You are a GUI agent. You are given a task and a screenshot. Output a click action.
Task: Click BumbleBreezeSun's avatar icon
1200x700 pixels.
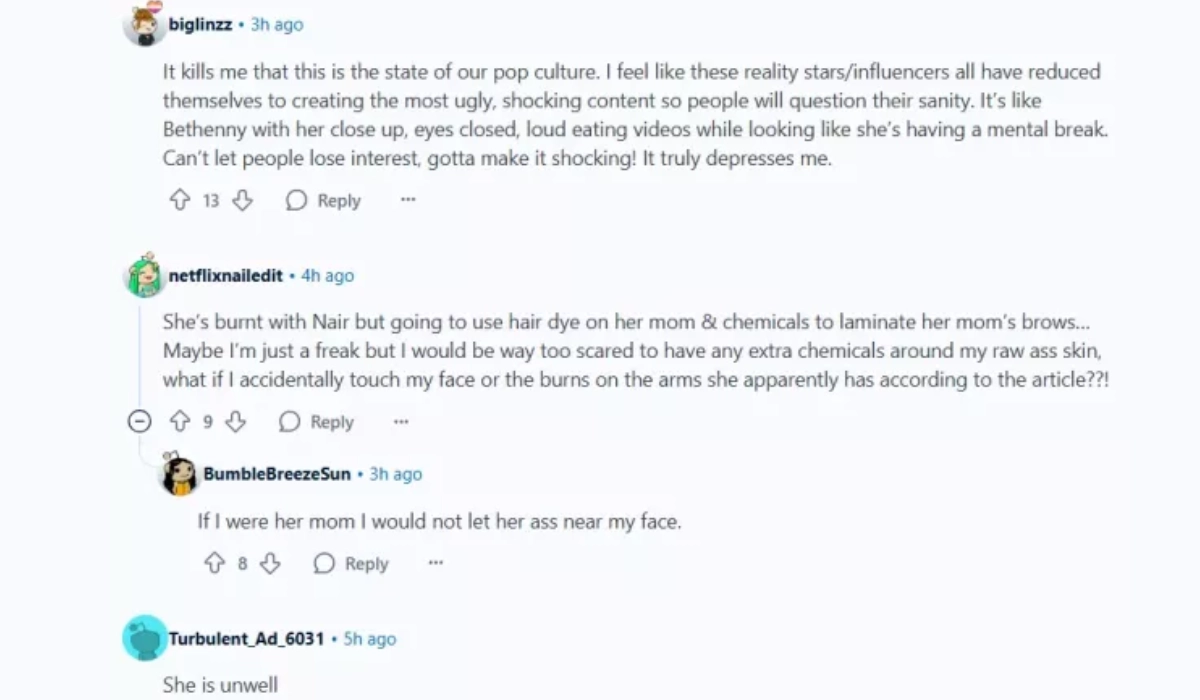click(180, 475)
